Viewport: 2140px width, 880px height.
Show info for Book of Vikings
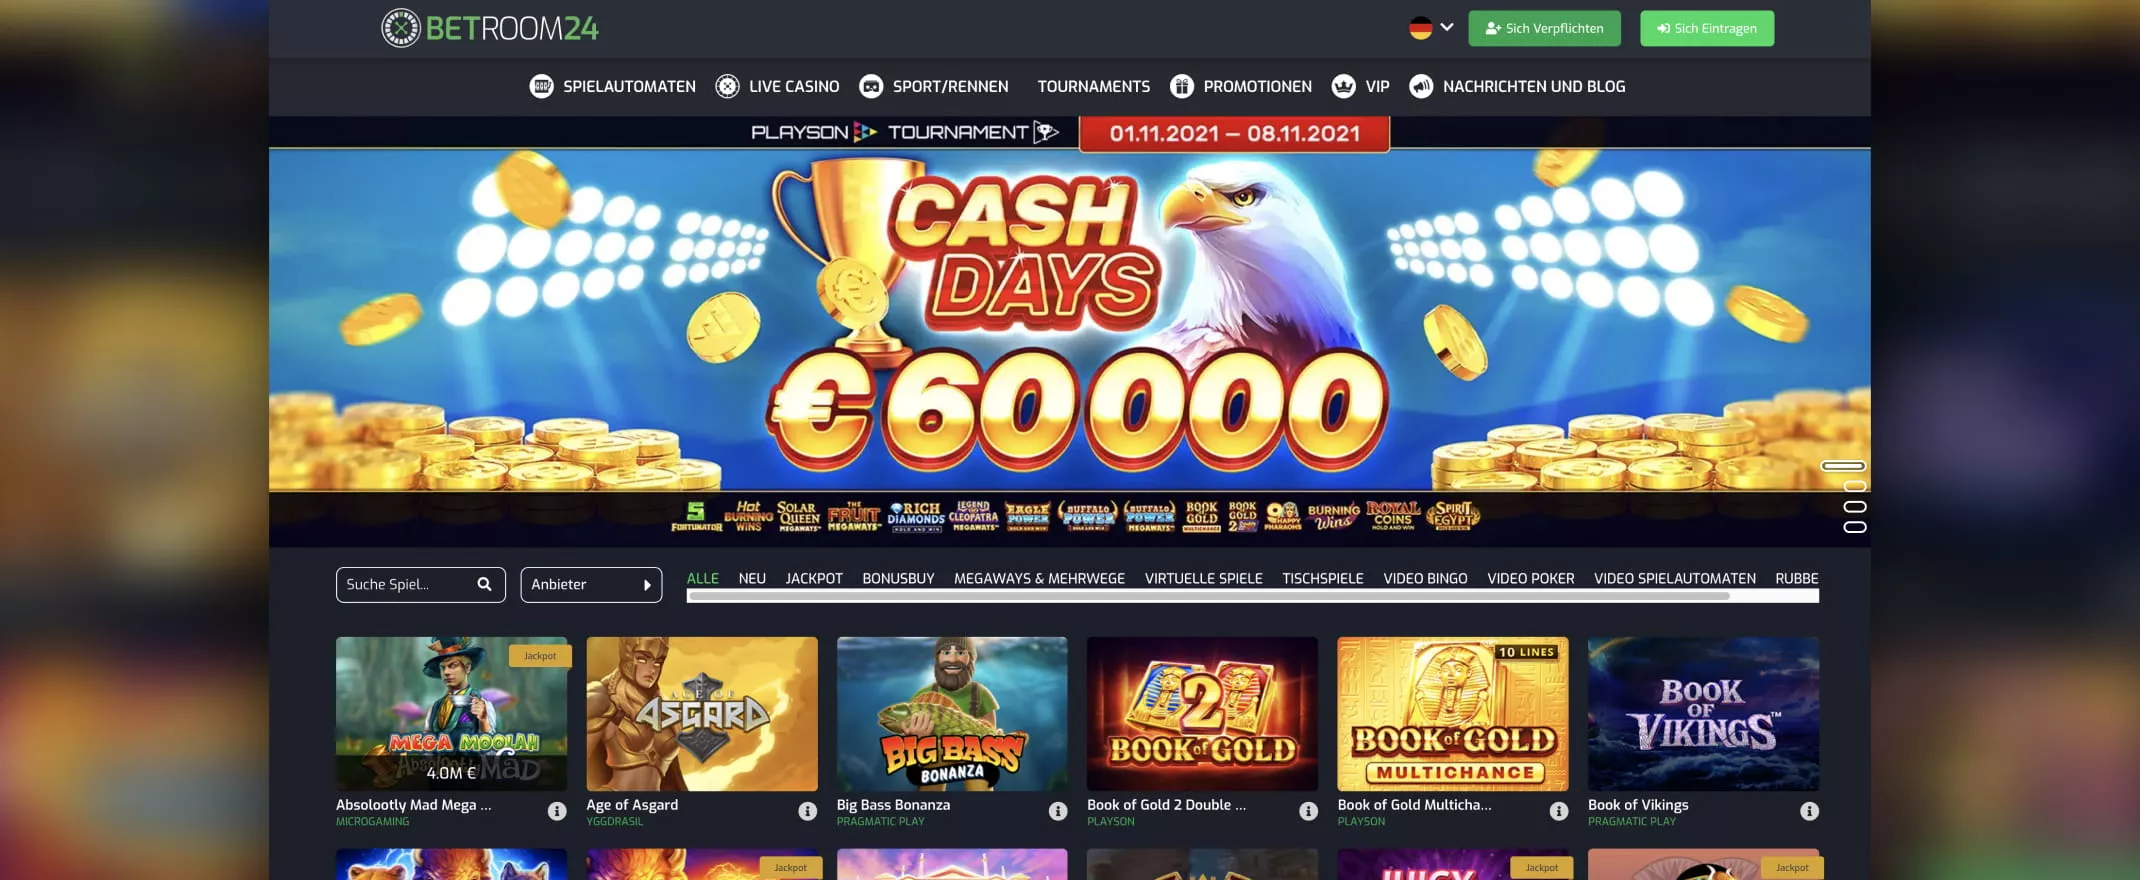pos(1809,811)
